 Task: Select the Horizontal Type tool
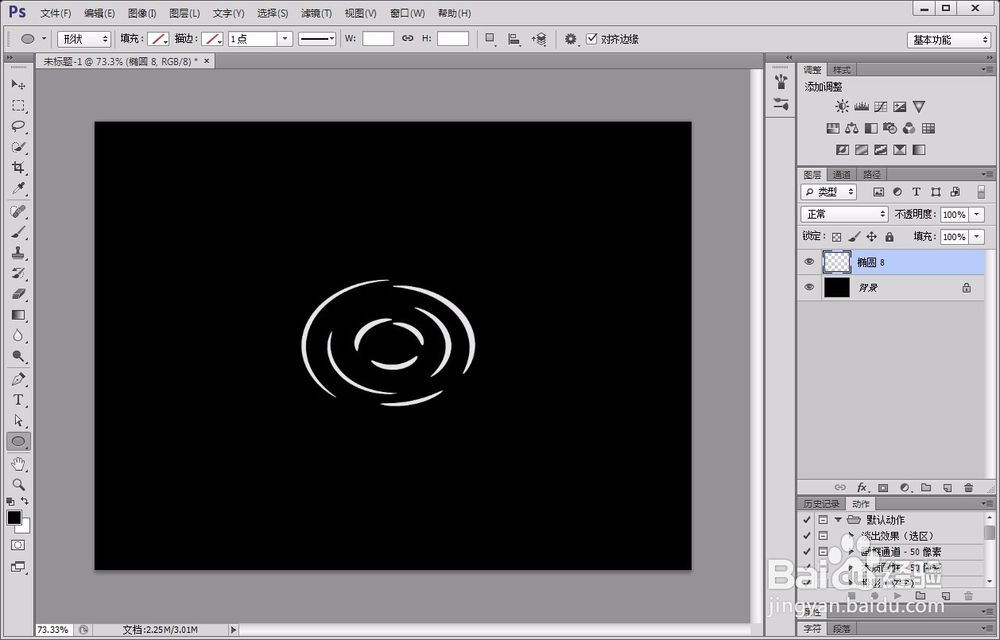(18, 400)
